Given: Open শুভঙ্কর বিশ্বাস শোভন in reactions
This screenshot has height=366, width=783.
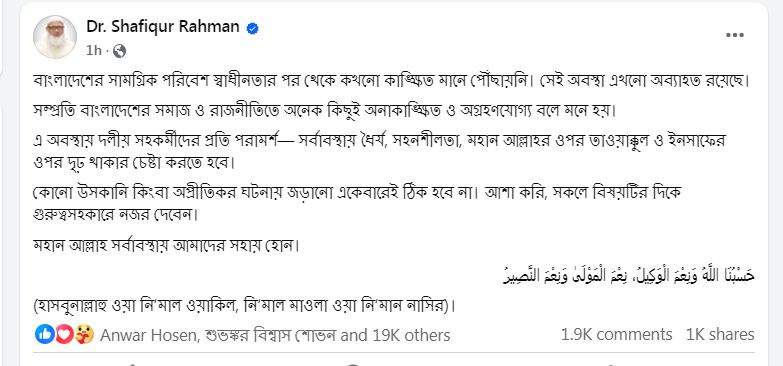Looking at the screenshot, I should 270,335.
